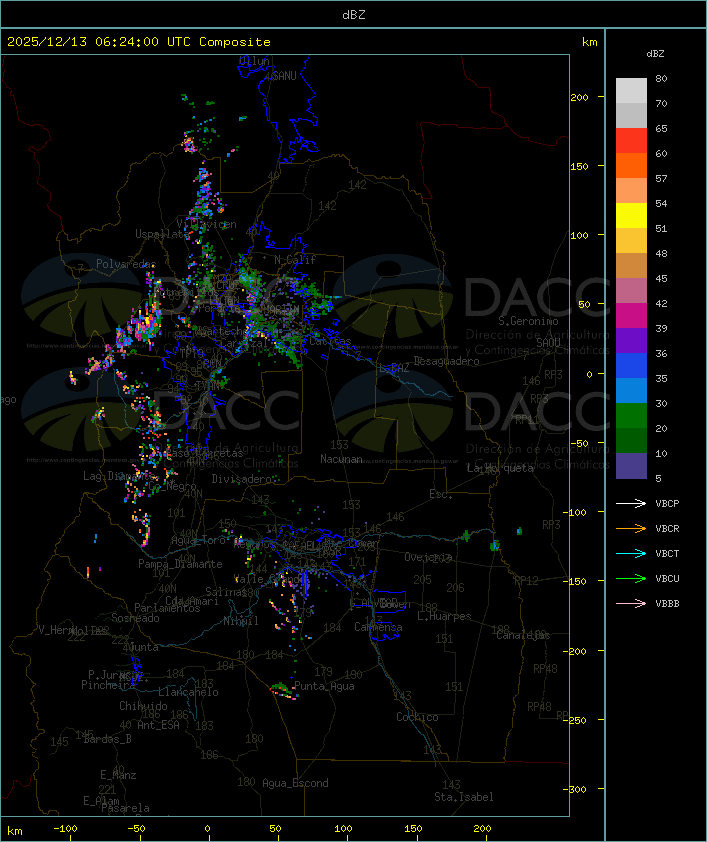707x842 pixels.
Task: Pick the dark blue 35-36 dBZ swatch
Action: [631, 366]
